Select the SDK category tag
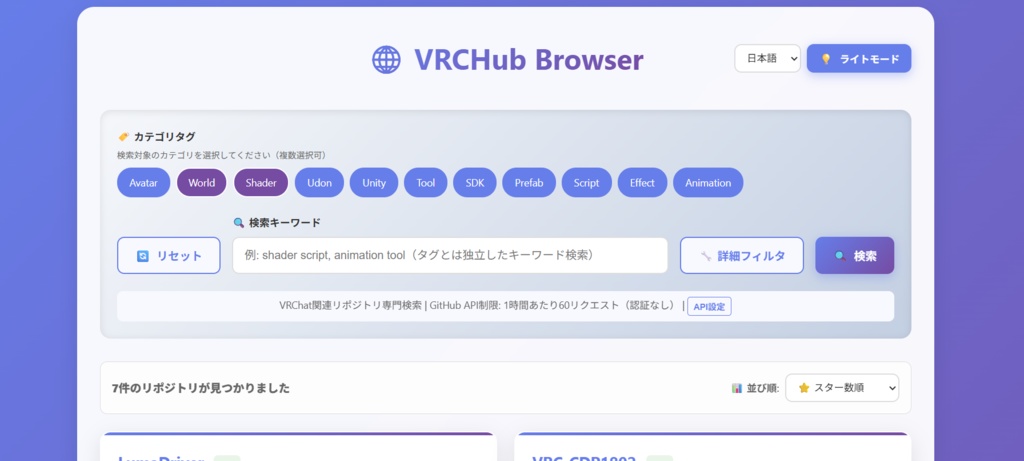The width and height of the screenshot is (1024, 461). pyautogui.click(x=475, y=183)
